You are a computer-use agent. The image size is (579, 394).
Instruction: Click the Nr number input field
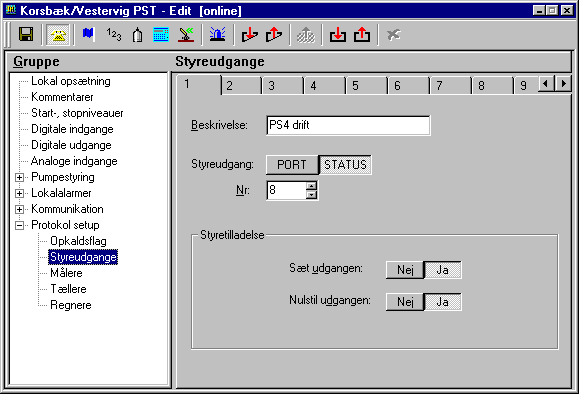point(287,190)
